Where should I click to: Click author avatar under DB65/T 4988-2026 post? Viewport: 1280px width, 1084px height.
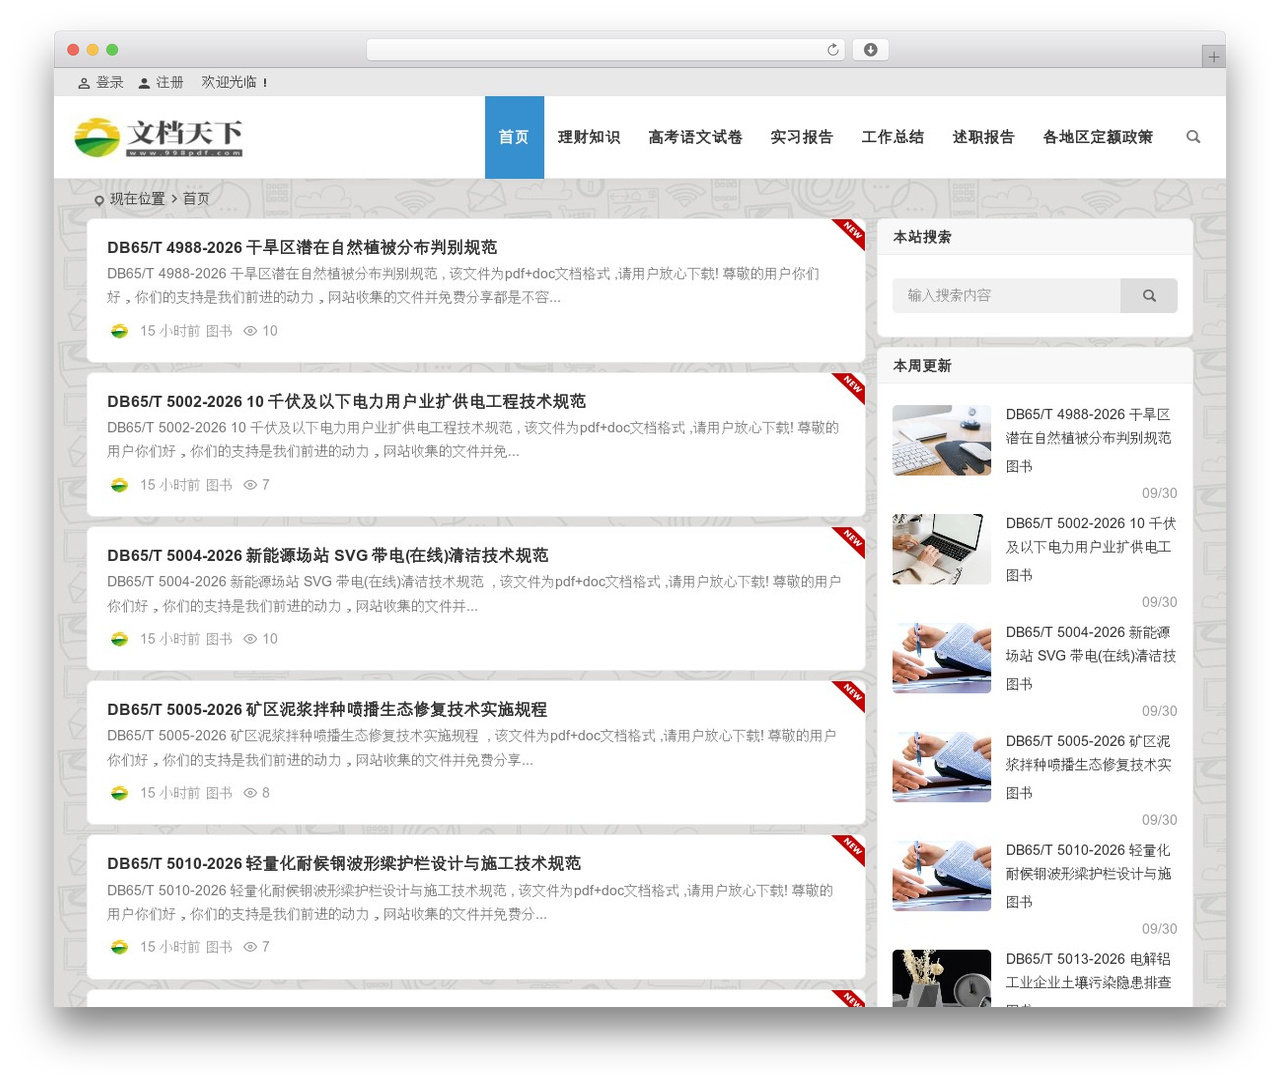[119, 331]
